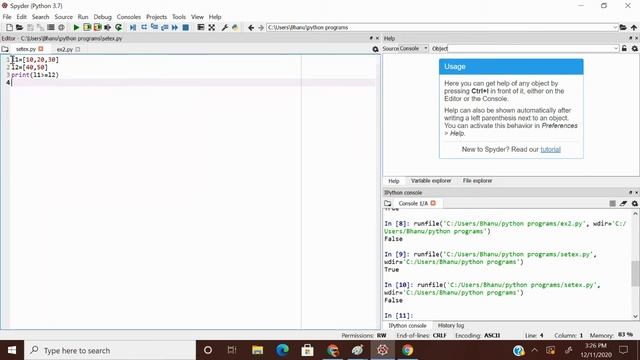Switch to the Variable explorer tab
640x360 pixels.
431,180
